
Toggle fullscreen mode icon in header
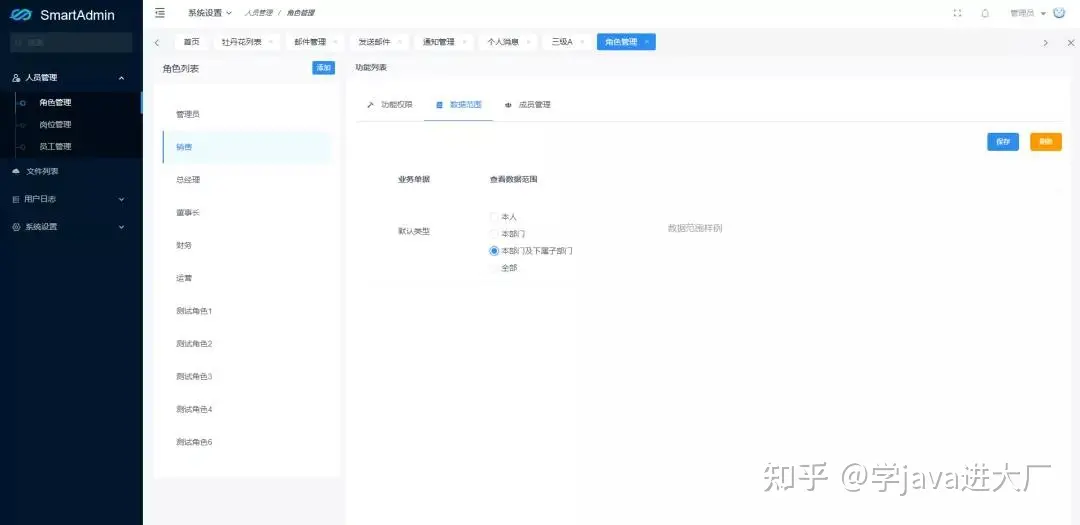pyautogui.click(x=957, y=13)
